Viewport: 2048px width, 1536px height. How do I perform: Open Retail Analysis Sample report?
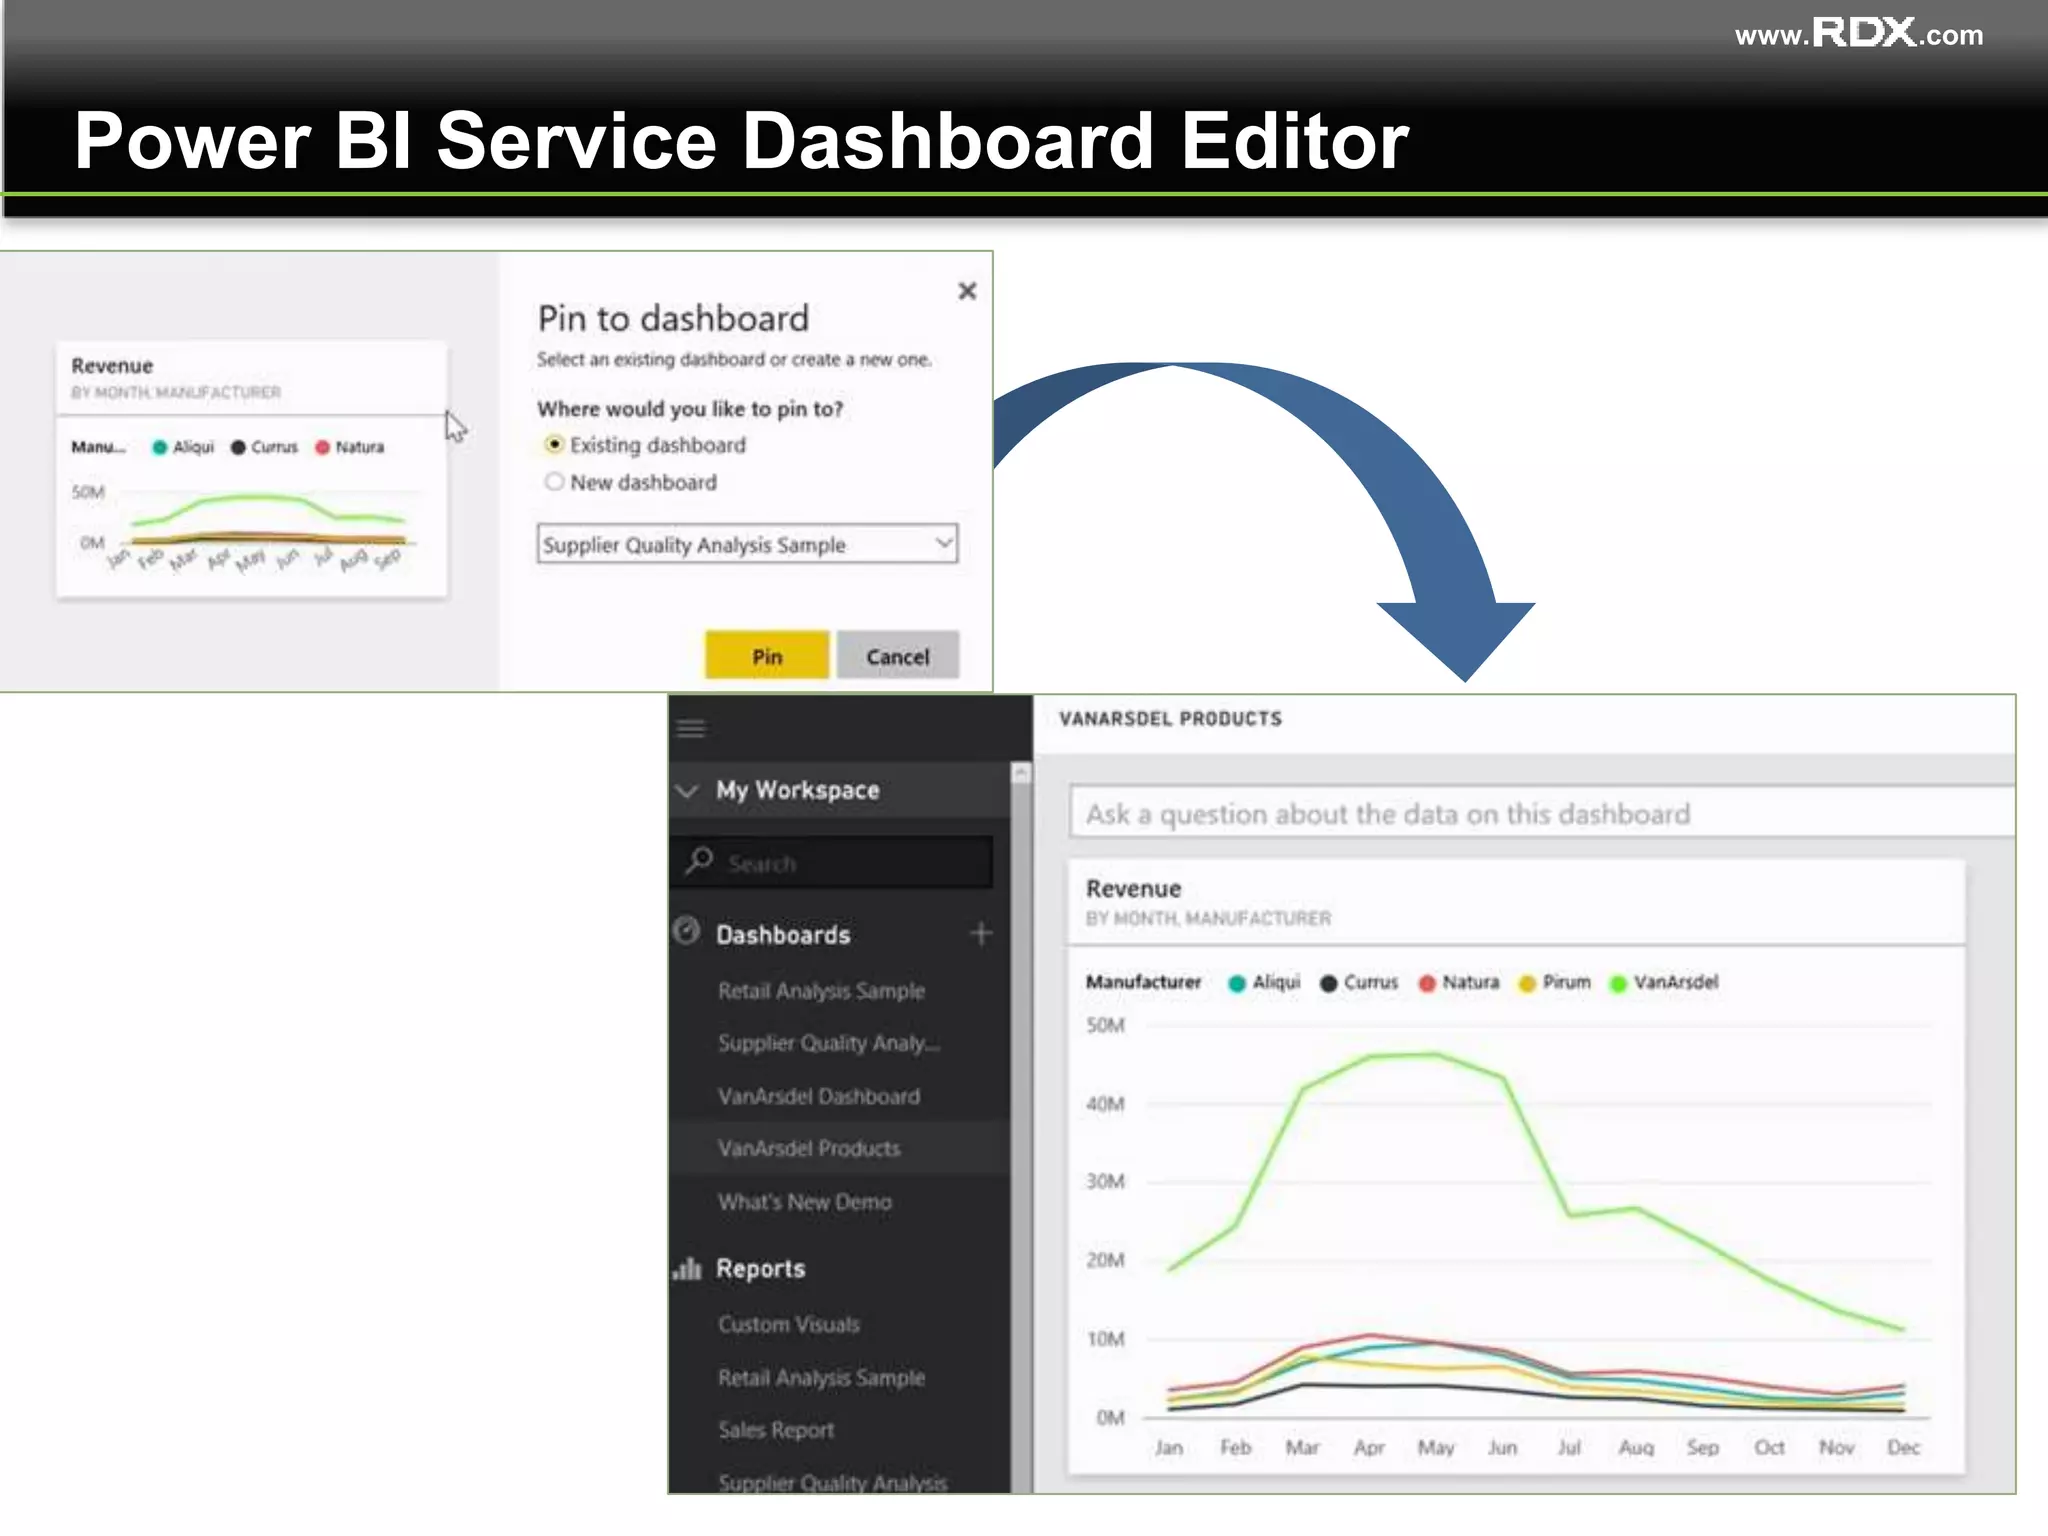tap(821, 1378)
